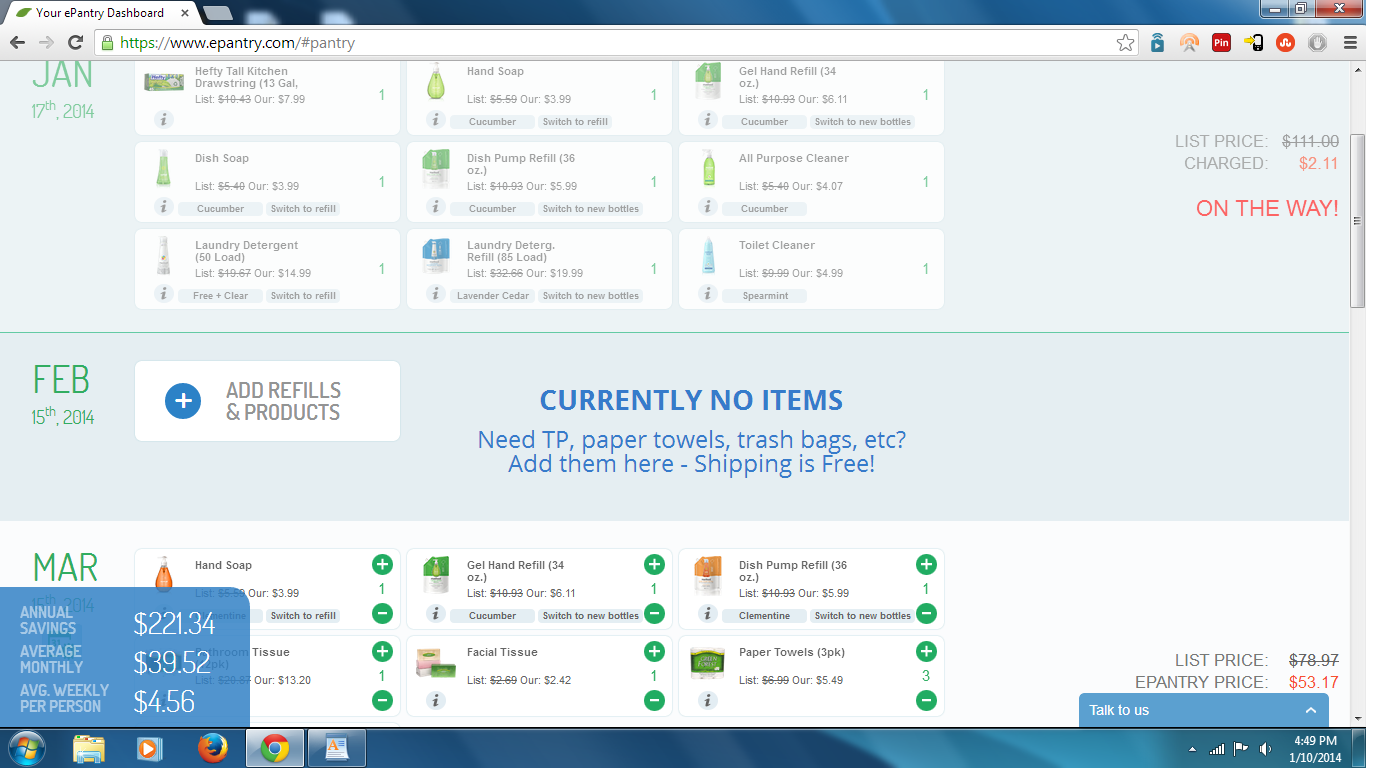Click the Pinterest Pin extension icon
This screenshot has width=1382, height=768.
tap(1221, 43)
